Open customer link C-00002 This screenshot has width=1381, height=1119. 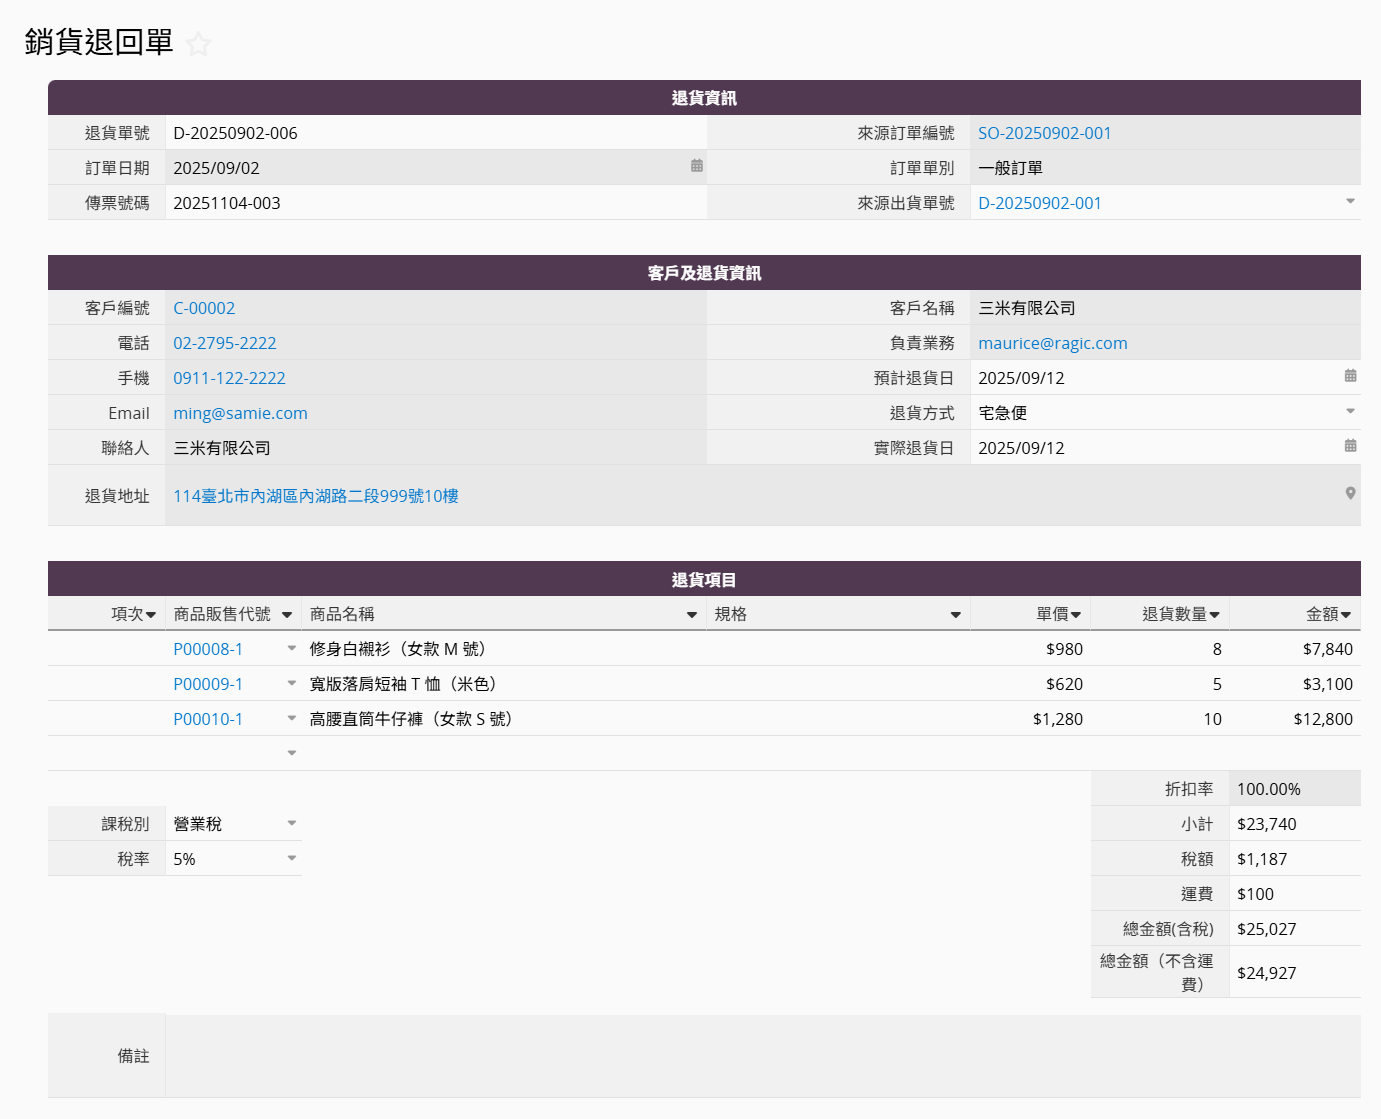point(204,308)
